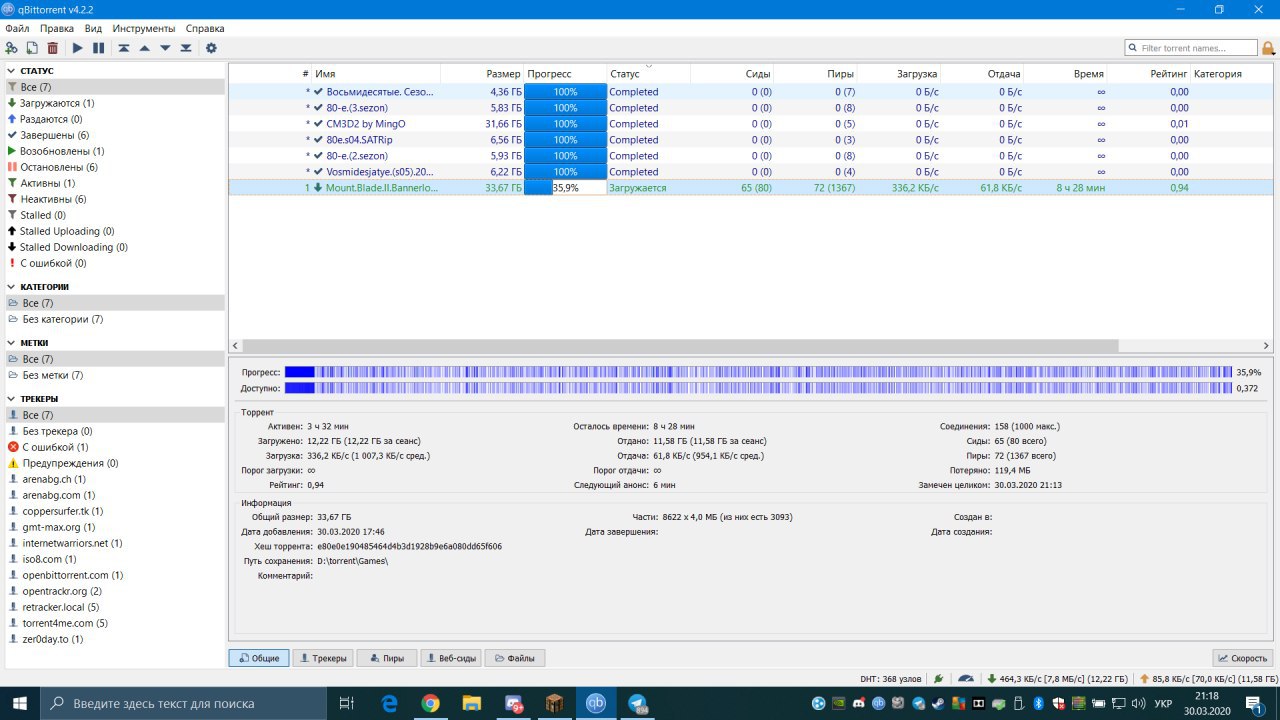Open the Файл menu
The image size is (1280, 720).
[17, 29]
